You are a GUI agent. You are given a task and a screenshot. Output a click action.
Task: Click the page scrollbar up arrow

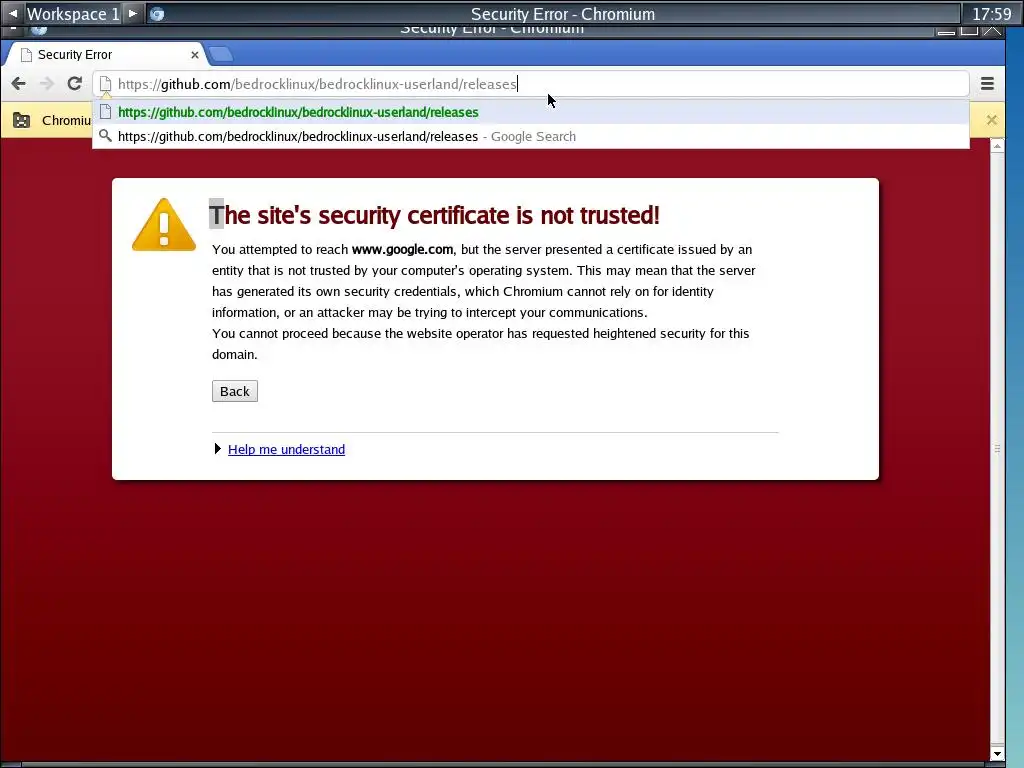997,146
